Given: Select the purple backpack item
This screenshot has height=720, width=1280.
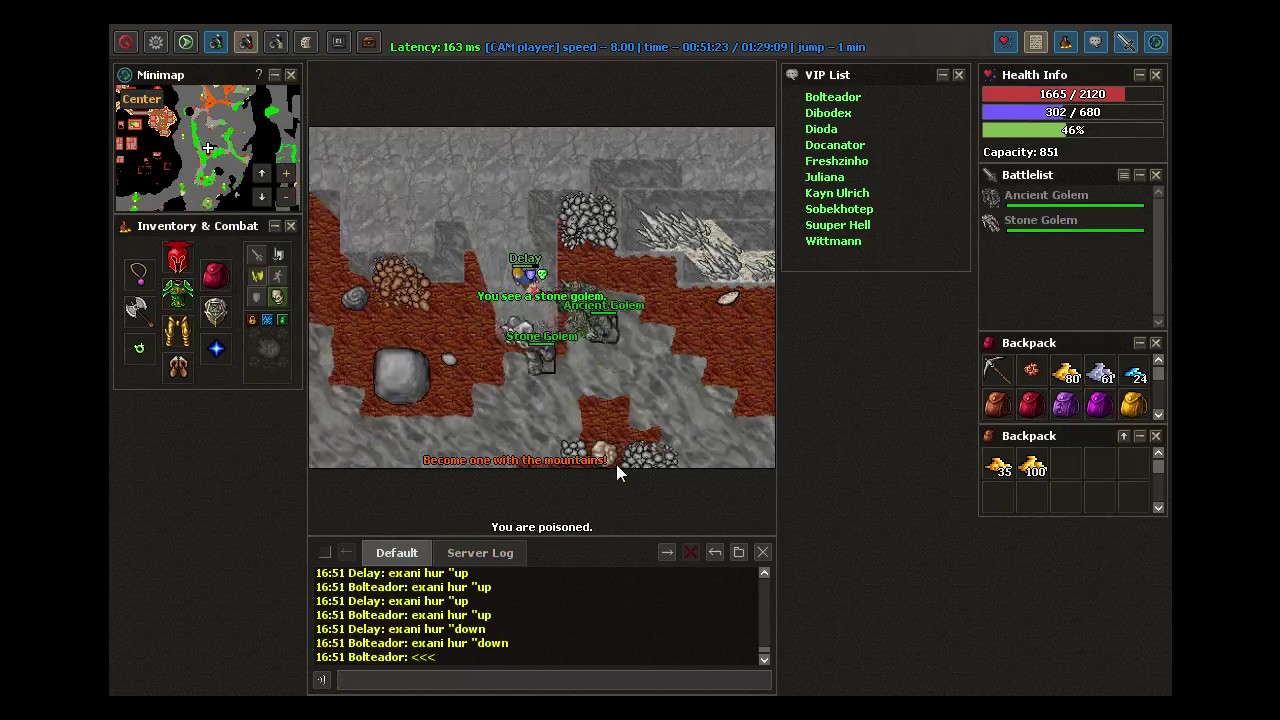Looking at the screenshot, I should 1065,404.
